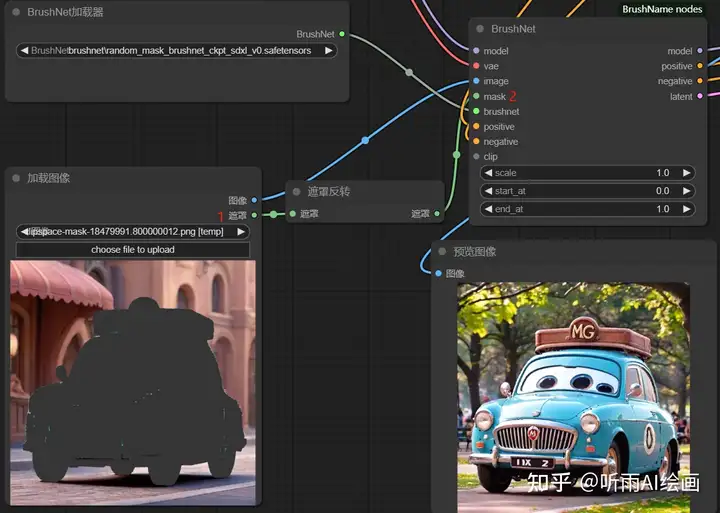This screenshot has width=720, height=513.
Task: Click the reroute dot on the gray BrushNet wire
Action: (409, 72)
